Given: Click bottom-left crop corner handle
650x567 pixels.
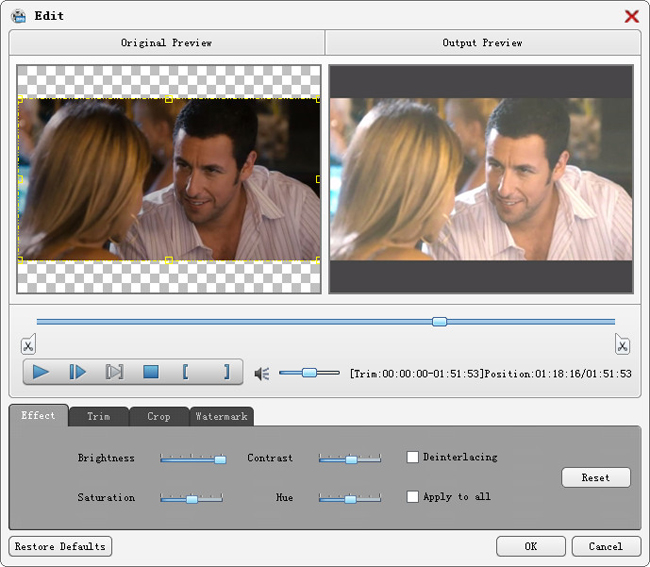Looking at the screenshot, I should point(20,260).
